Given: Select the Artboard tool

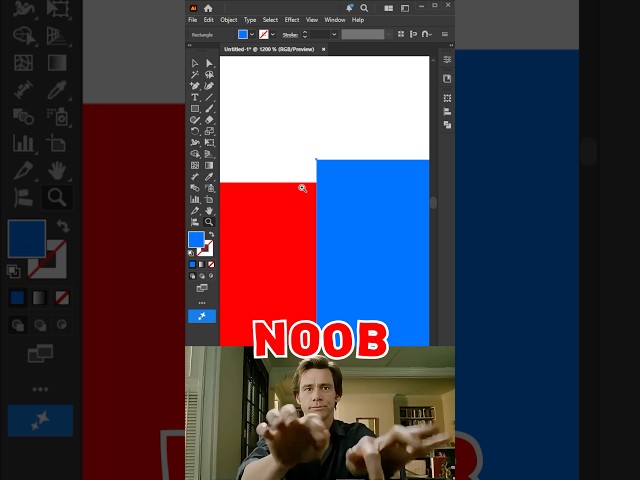Looking at the screenshot, I should 209,199.
